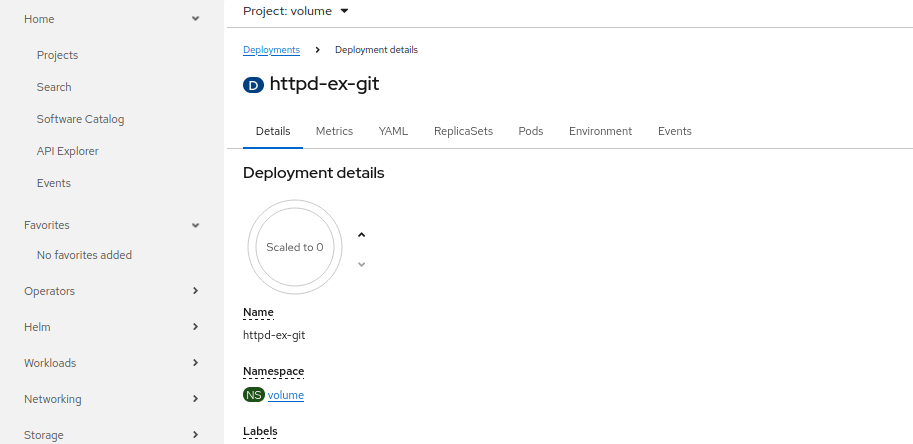Open the volume namespace link
913x444 pixels.
coord(286,395)
